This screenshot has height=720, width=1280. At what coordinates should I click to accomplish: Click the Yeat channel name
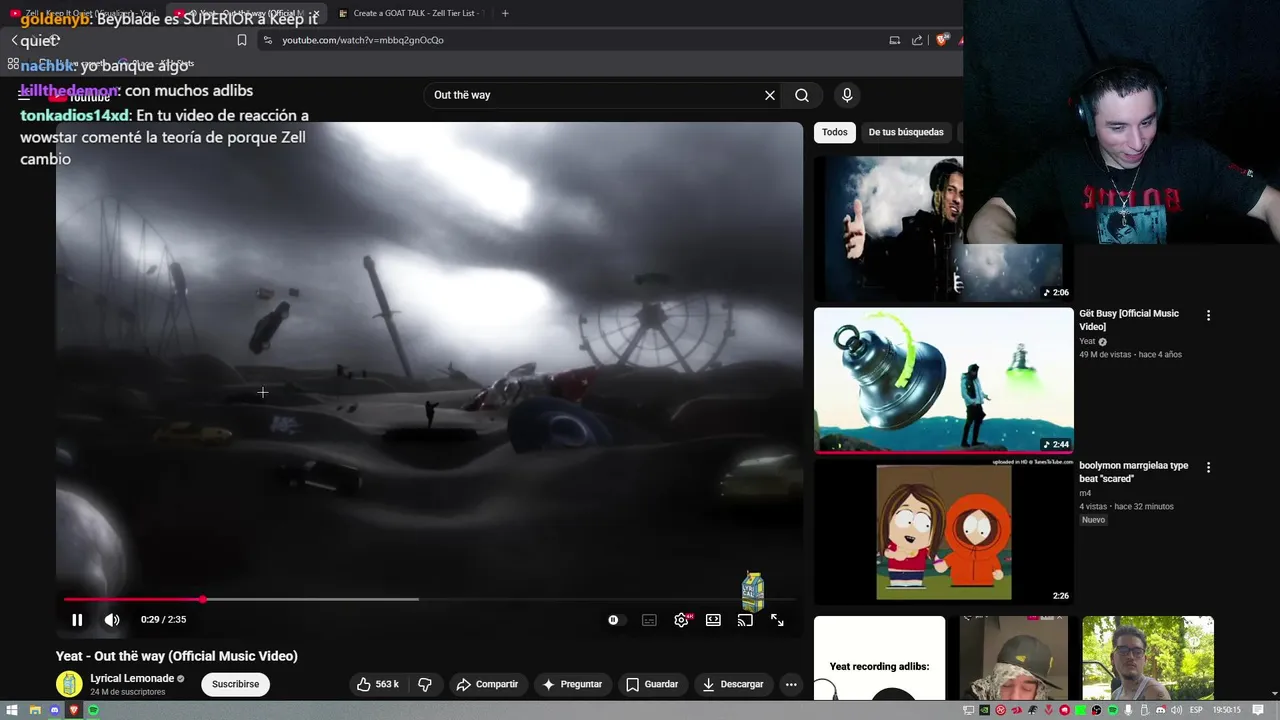1087,342
